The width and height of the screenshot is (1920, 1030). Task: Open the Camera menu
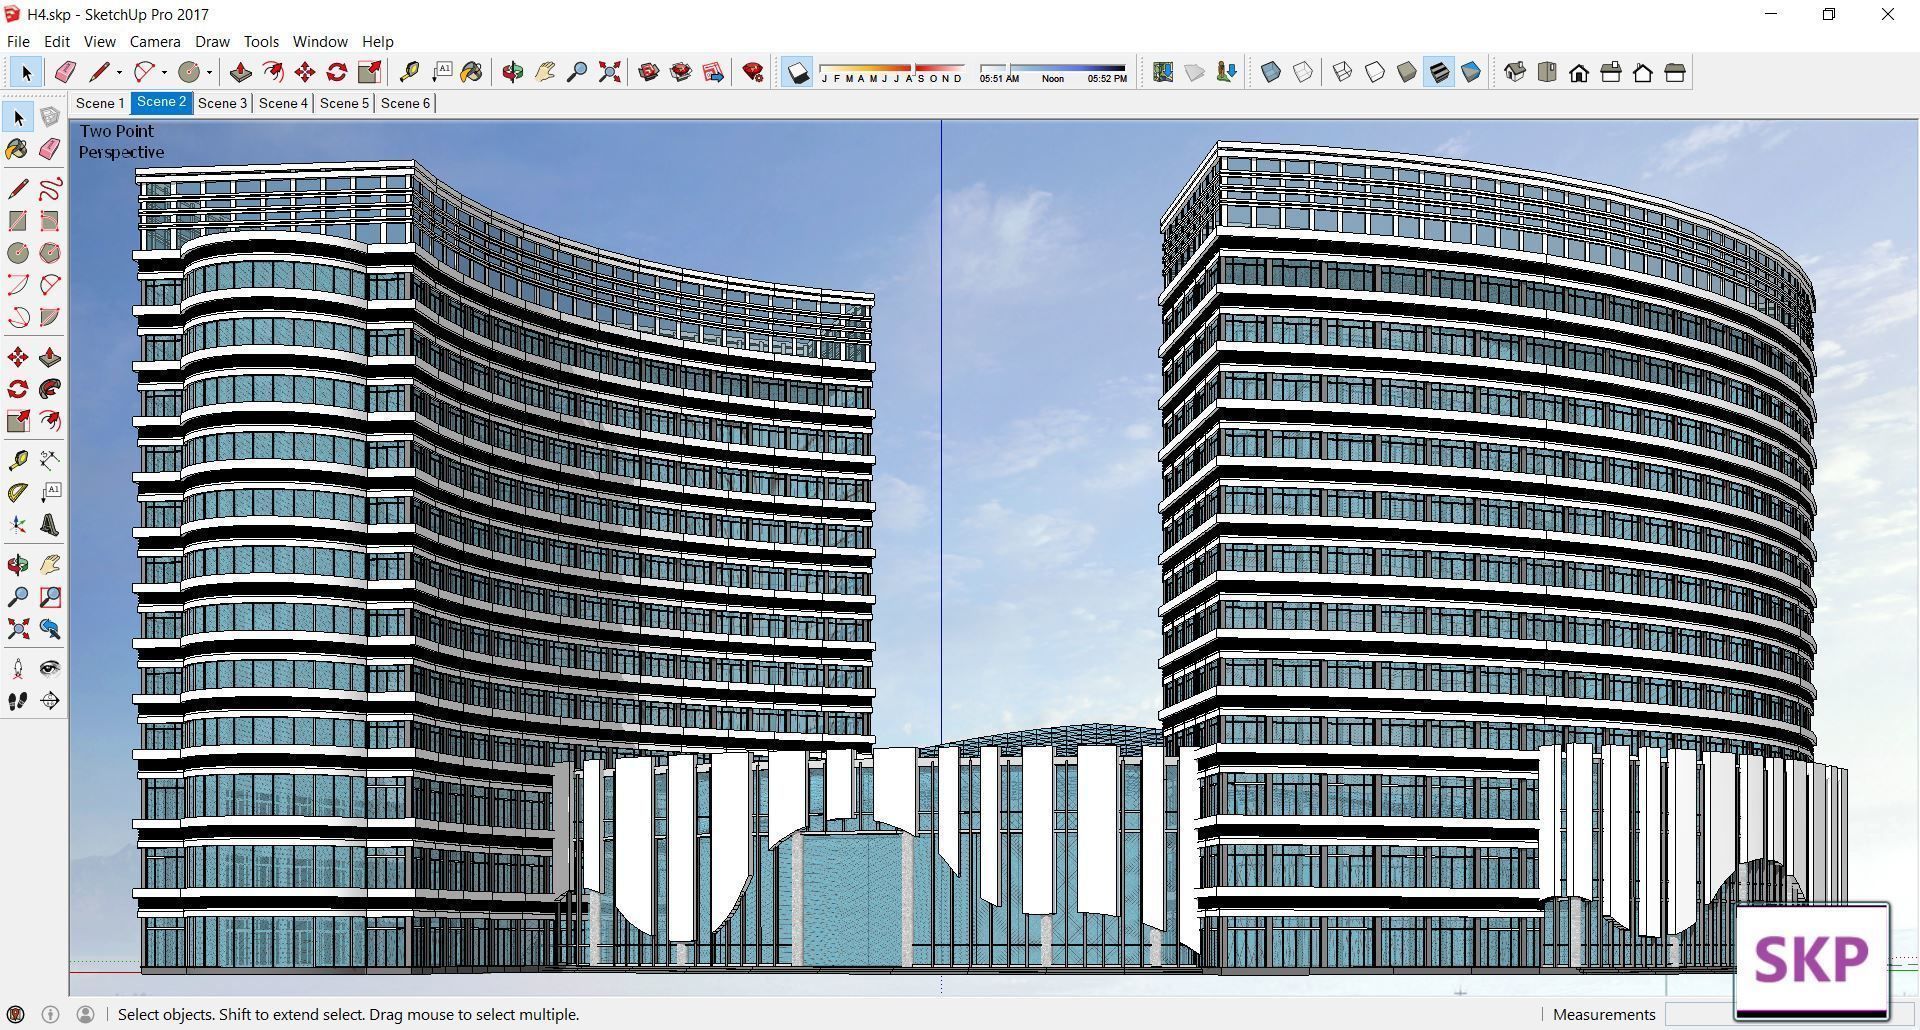click(x=155, y=41)
